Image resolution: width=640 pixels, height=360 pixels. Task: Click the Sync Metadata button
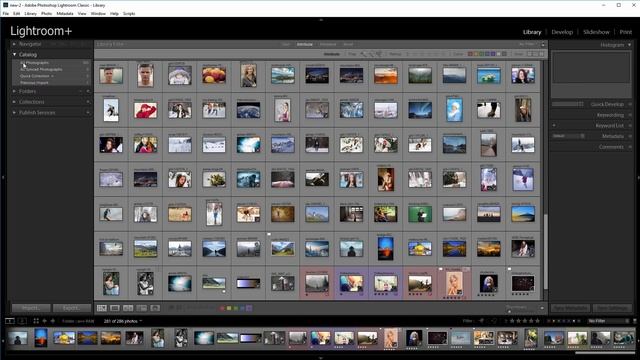click(570, 308)
